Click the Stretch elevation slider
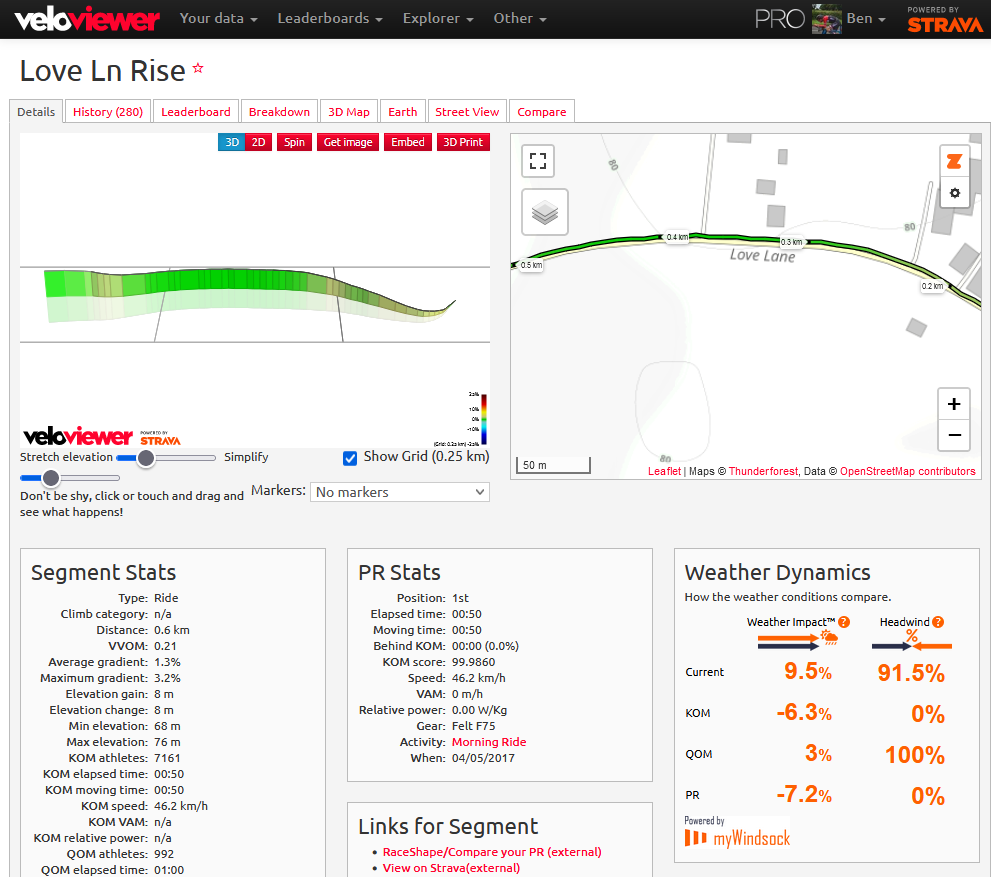This screenshot has width=991, height=877. [x=146, y=458]
